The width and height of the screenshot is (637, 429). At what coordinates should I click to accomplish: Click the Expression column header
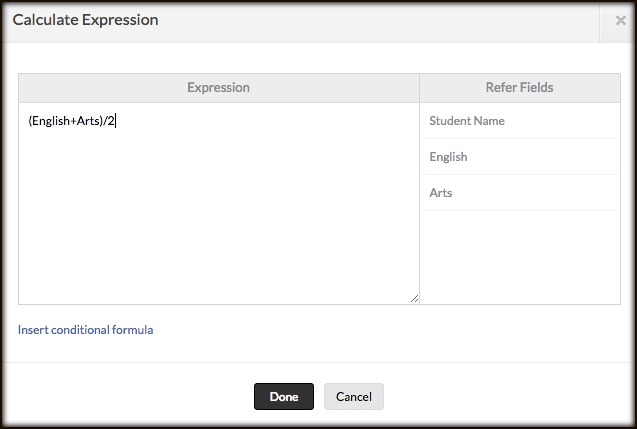click(218, 88)
